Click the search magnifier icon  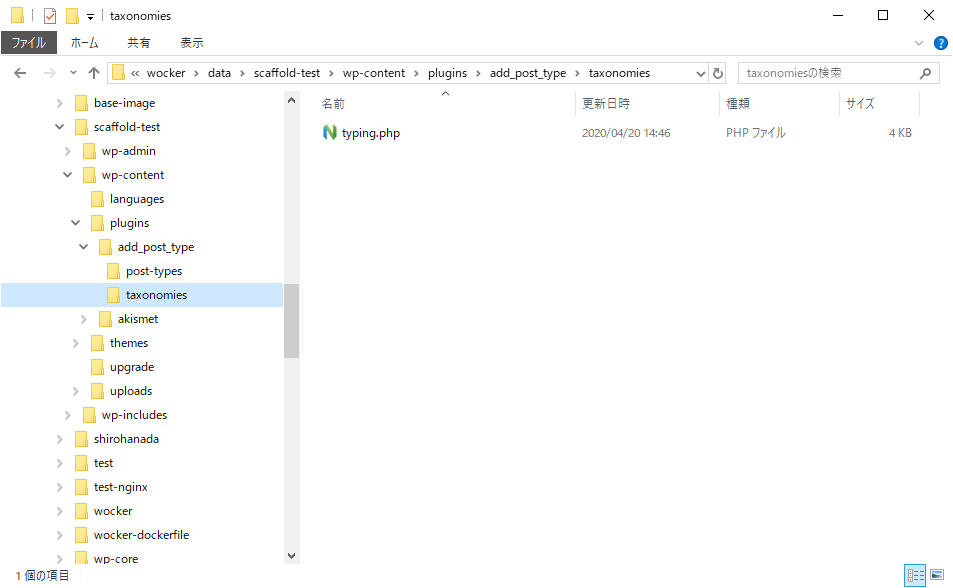point(925,73)
